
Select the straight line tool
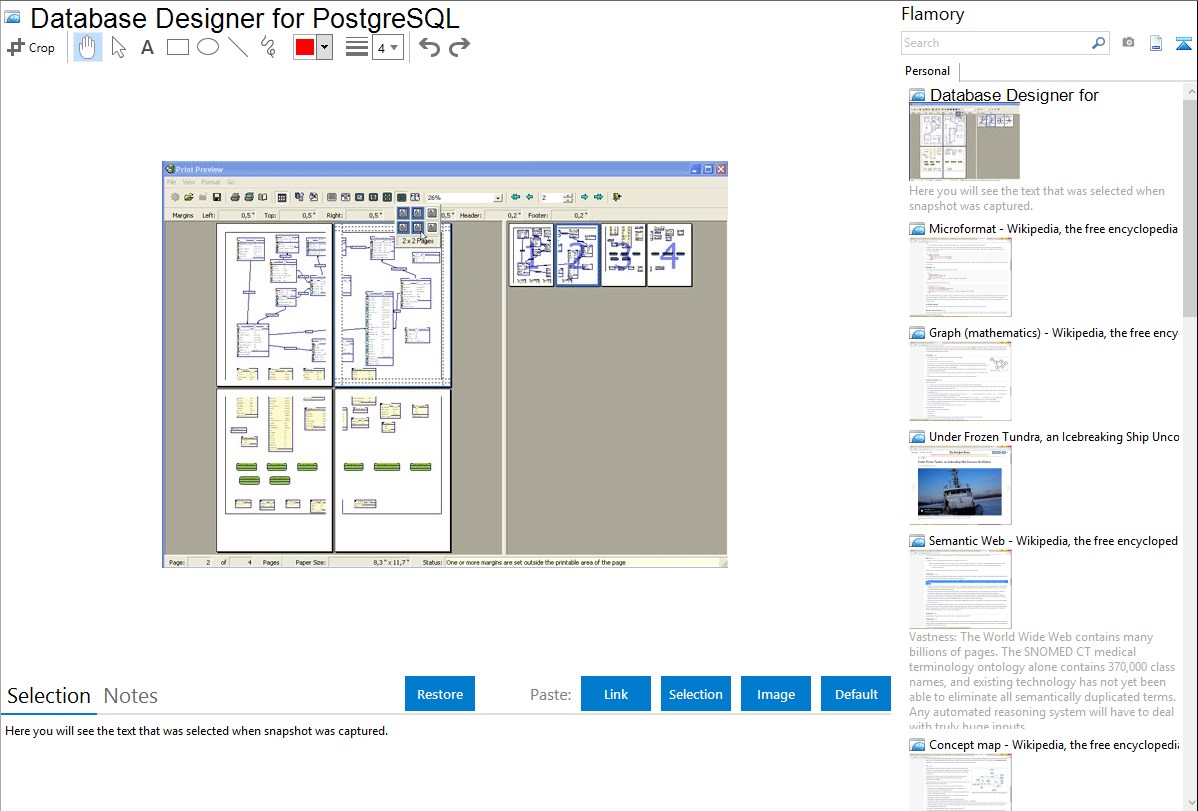pos(238,47)
